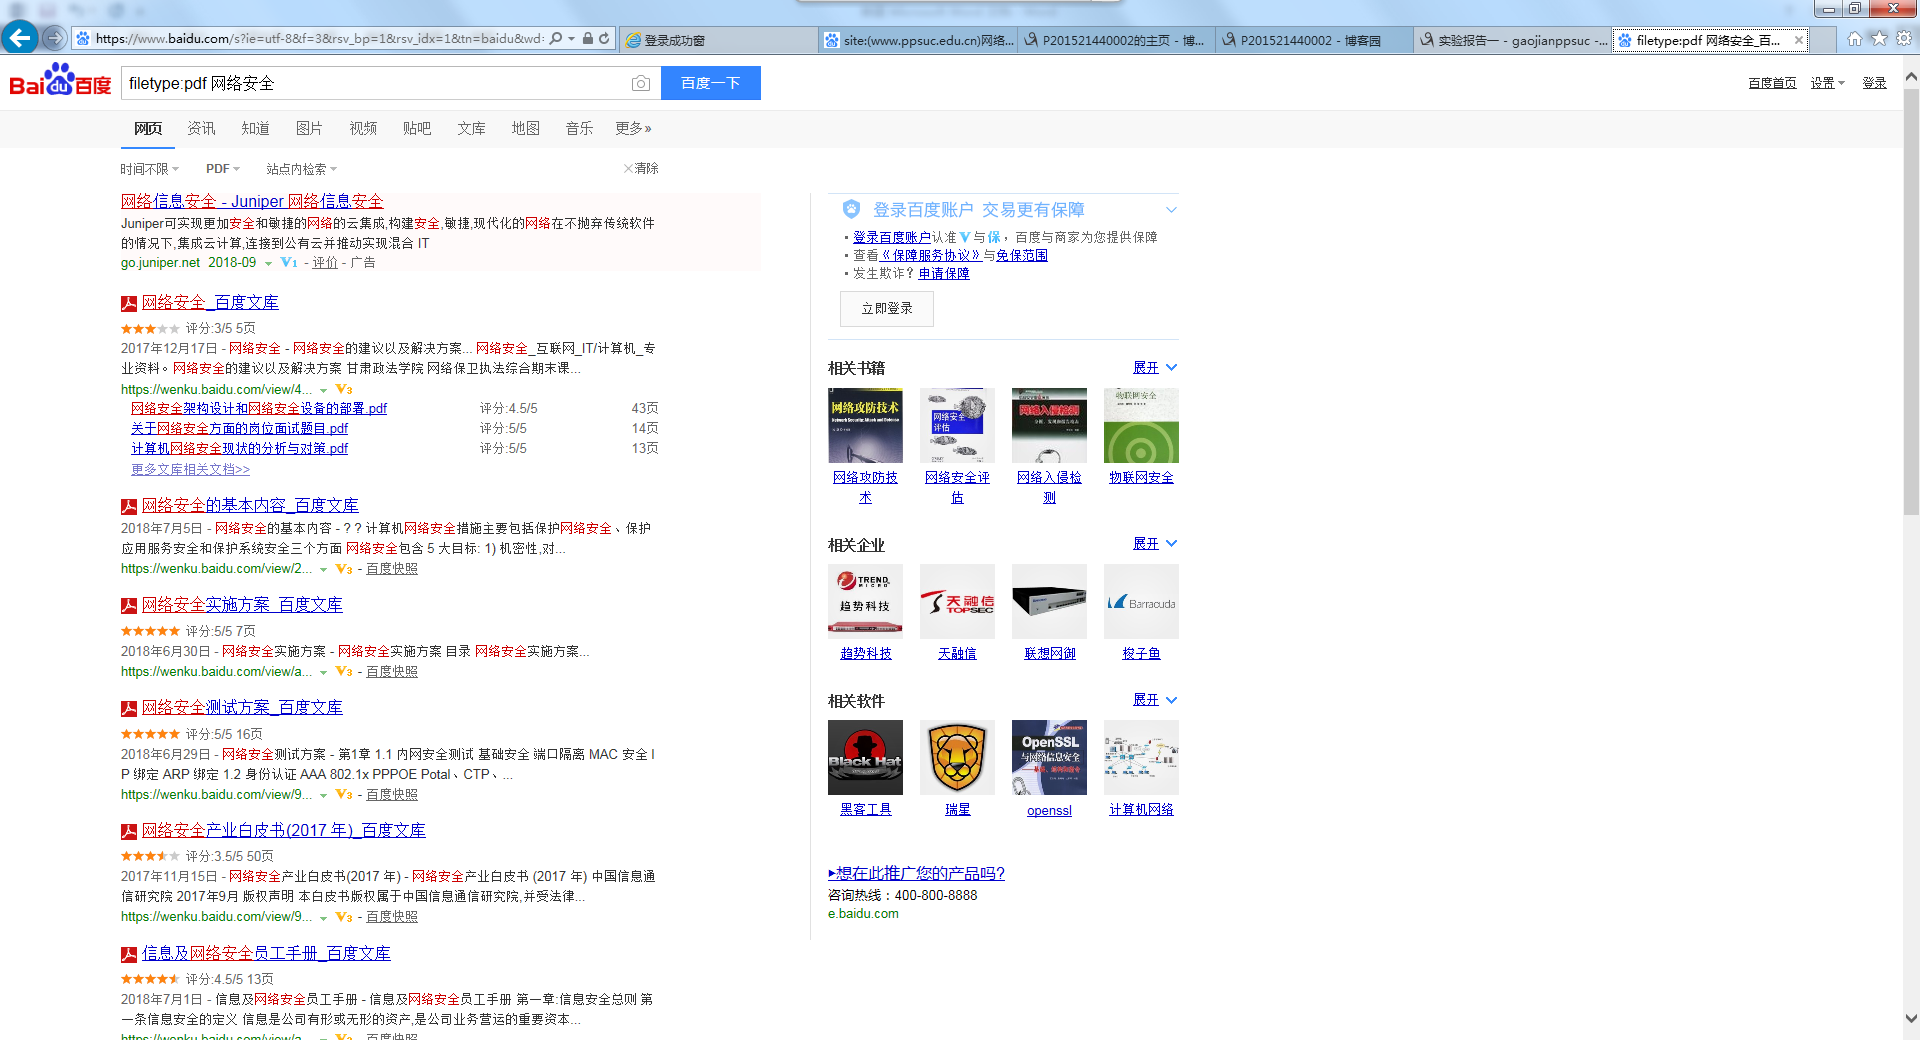The height and width of the screenshot is (1040, 1920).
Task: Open the 设置 dropdown menu
Action: coord(1827,83)
